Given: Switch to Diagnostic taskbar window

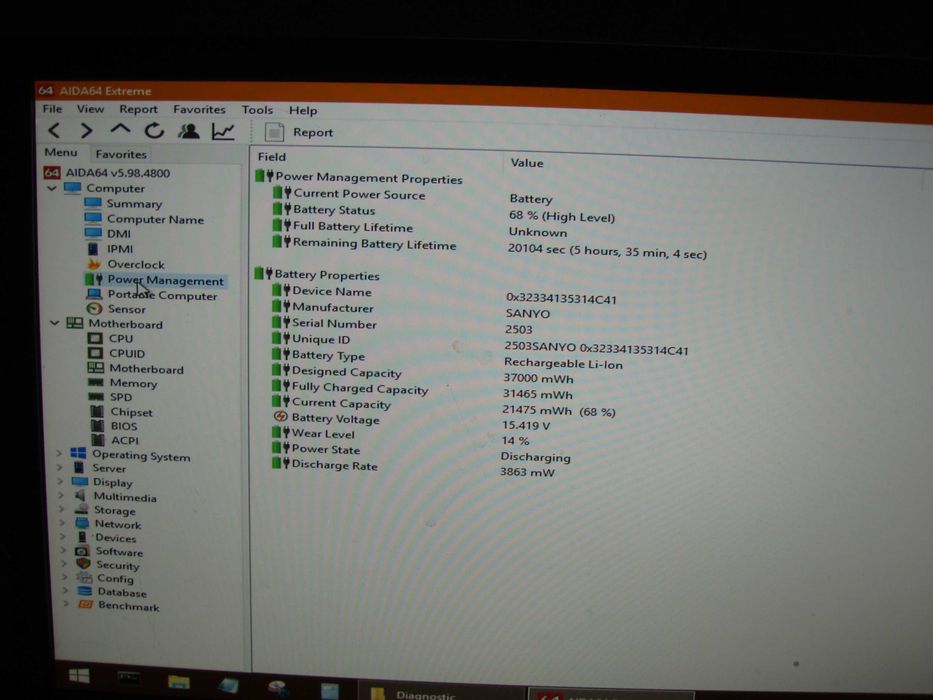Looking at the screenshot, I should pyautogui.click(x=442, y=692).
